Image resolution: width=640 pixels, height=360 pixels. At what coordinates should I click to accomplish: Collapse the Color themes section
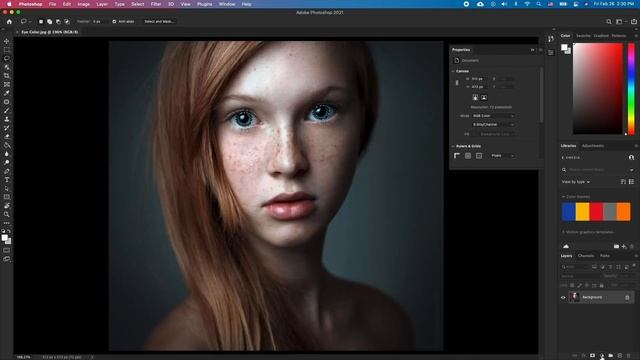[x=563, y=197]
